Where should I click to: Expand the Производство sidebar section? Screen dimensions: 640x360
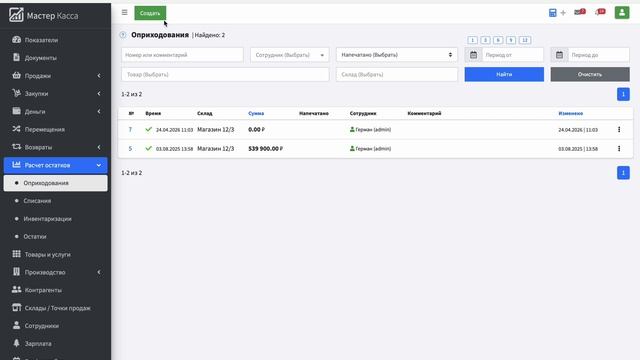click(x=56, y=272)
